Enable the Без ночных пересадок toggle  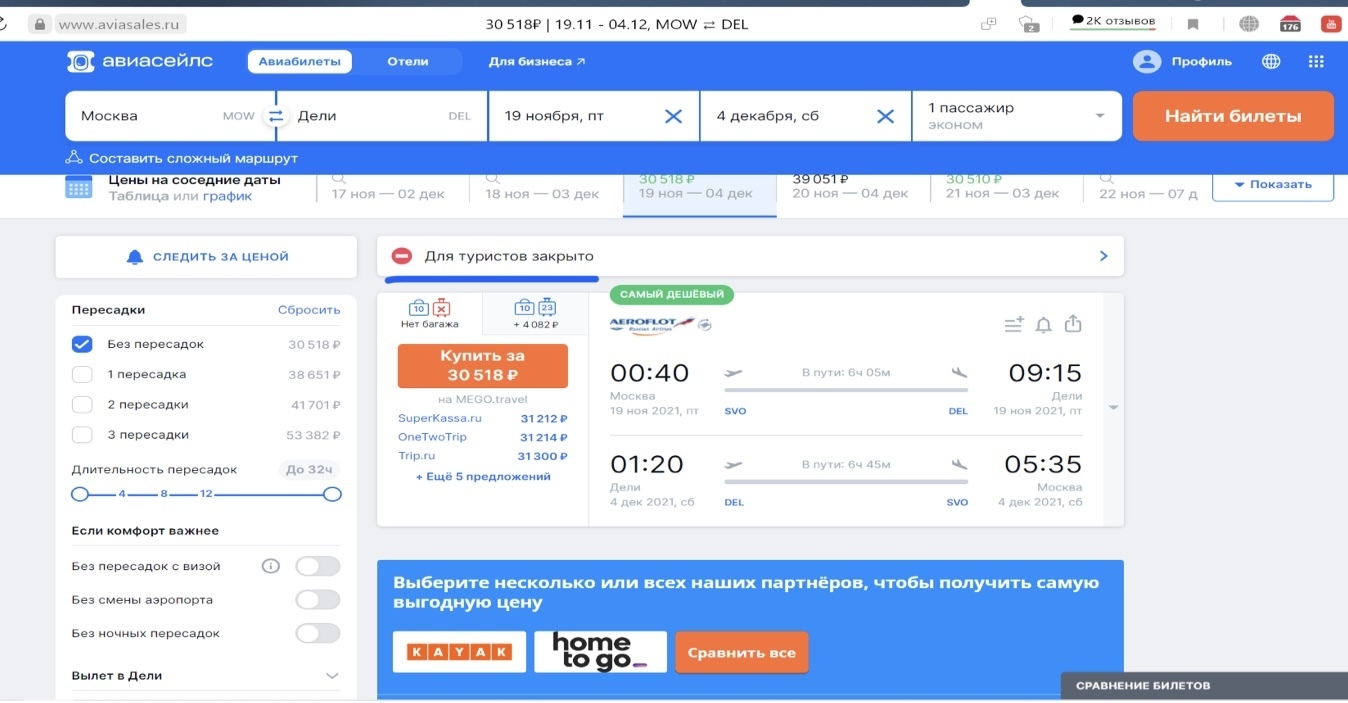(317, 633)
